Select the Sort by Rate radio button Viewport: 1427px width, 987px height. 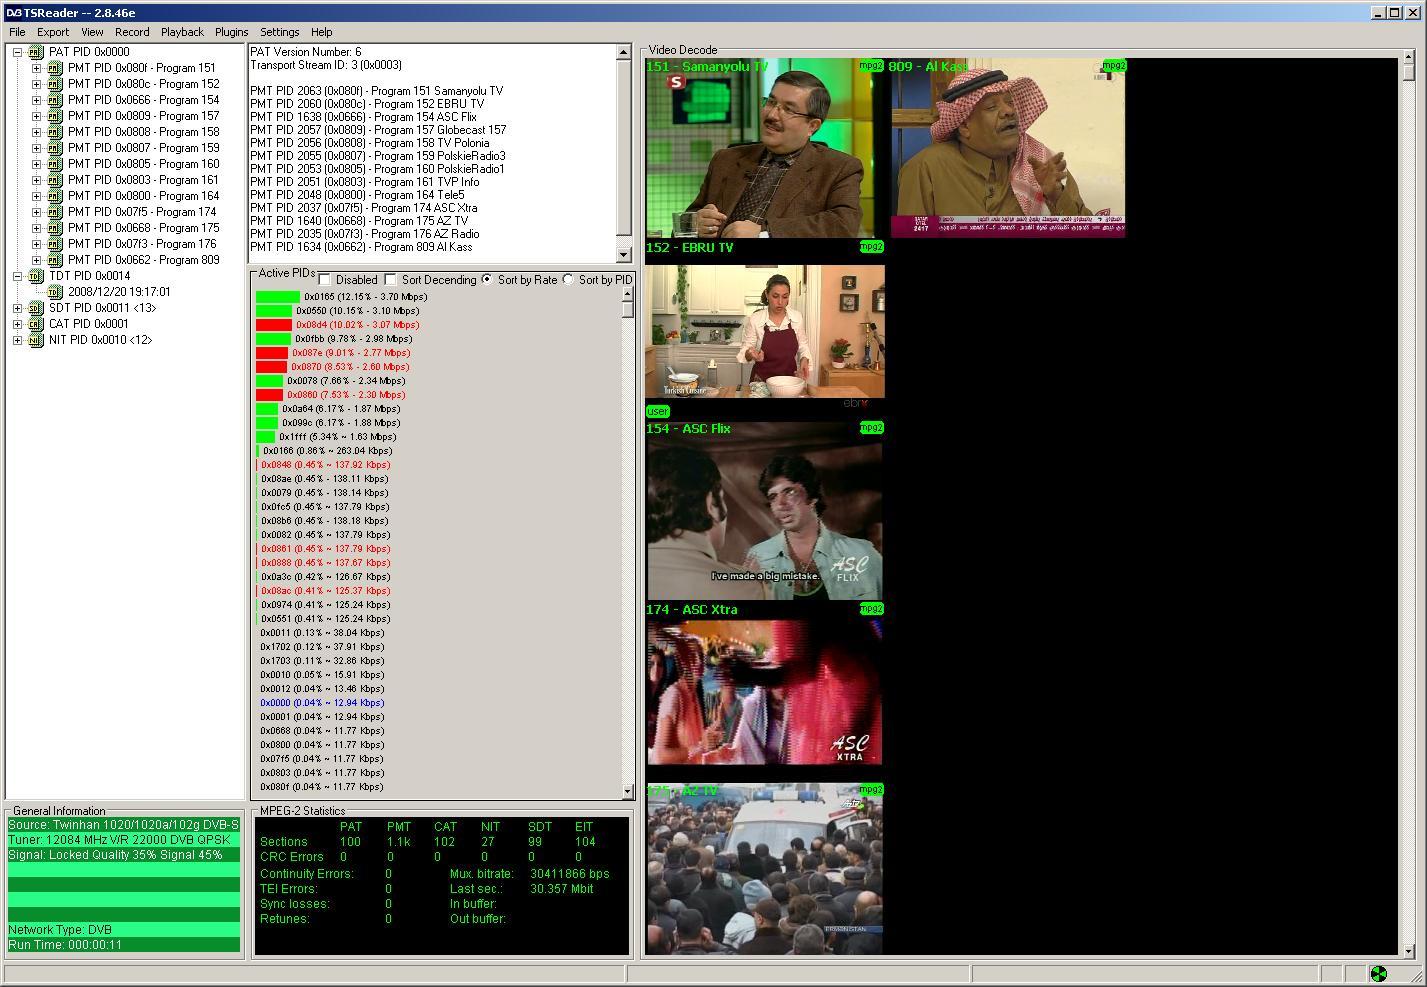tap(487, 280)
